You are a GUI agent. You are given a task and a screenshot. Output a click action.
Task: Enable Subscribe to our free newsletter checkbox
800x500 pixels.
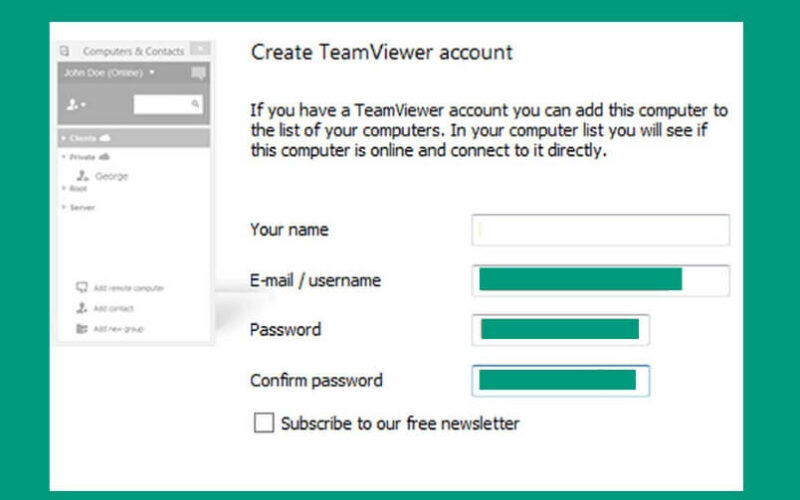pyautogui.click(x=264, y=423)
